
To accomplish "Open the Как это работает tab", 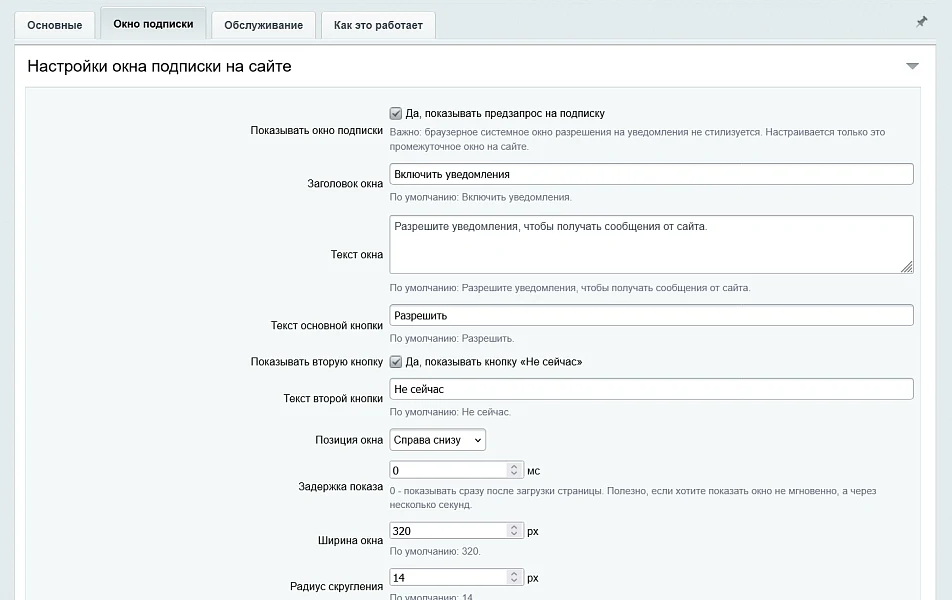I will (378, 25).
